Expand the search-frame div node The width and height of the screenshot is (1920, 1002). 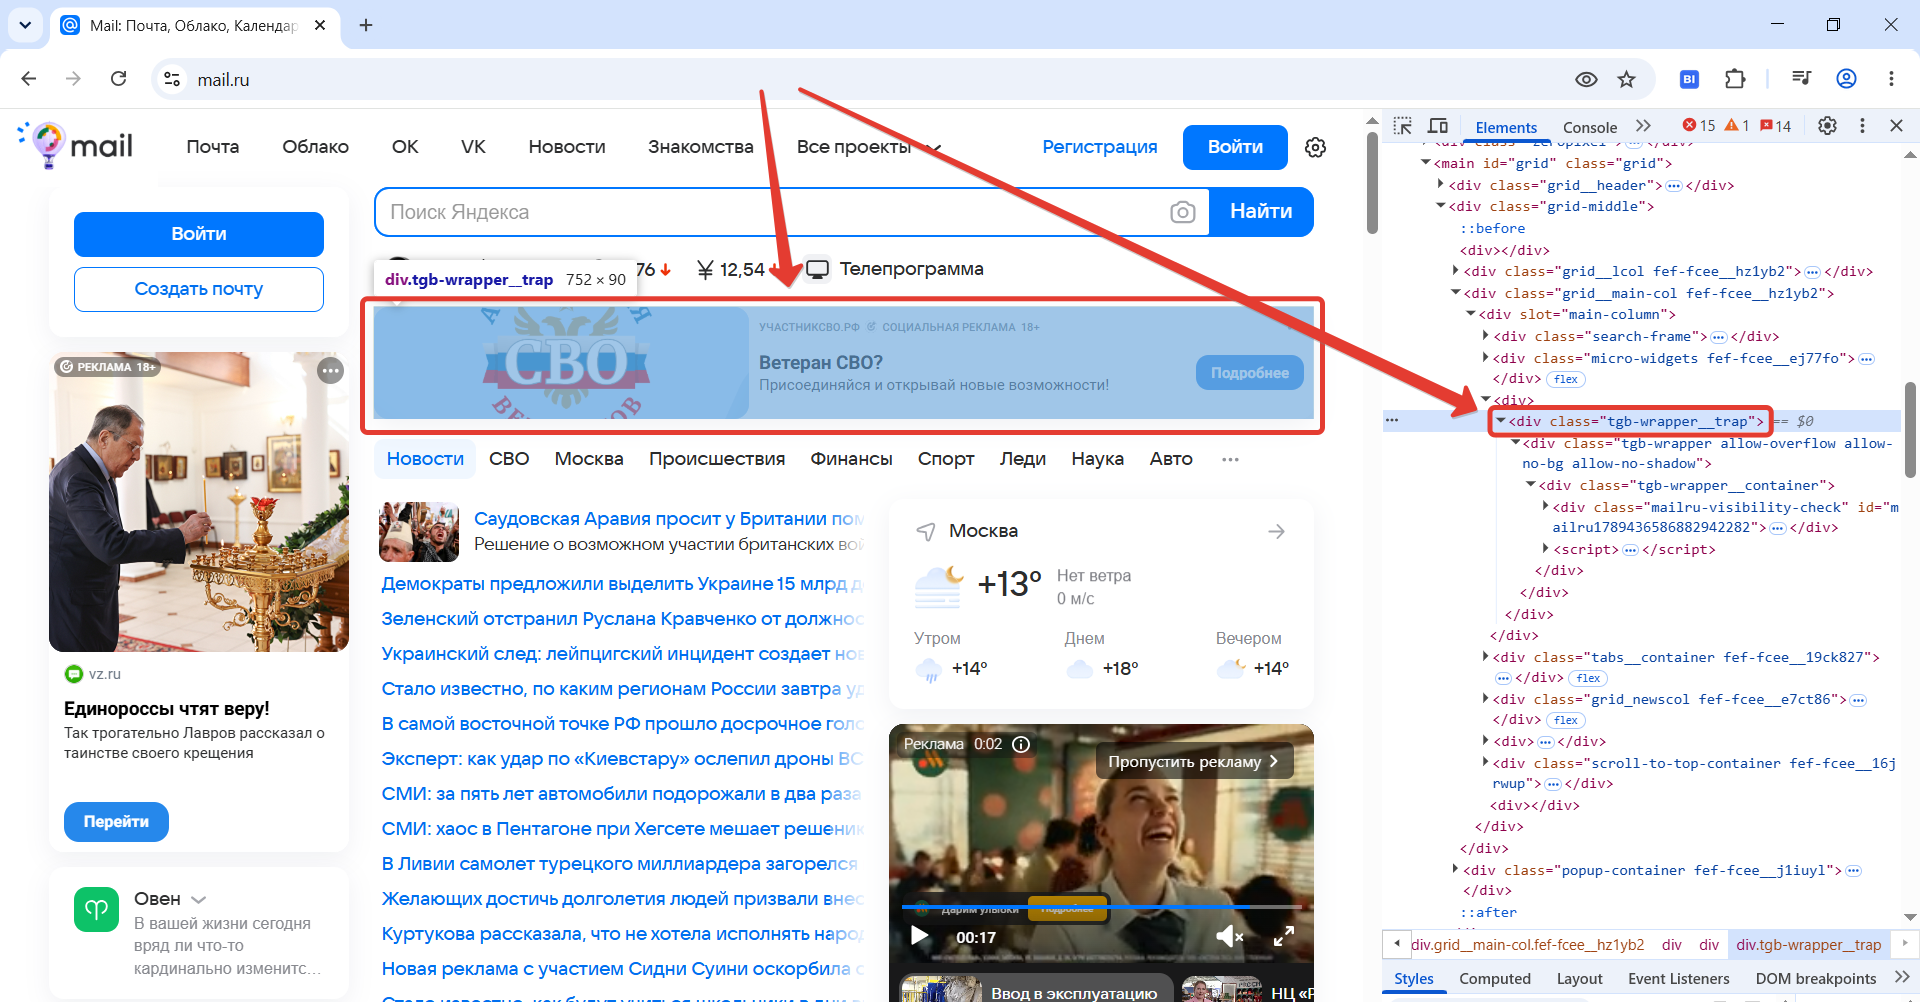click(x=1485, y=336)
